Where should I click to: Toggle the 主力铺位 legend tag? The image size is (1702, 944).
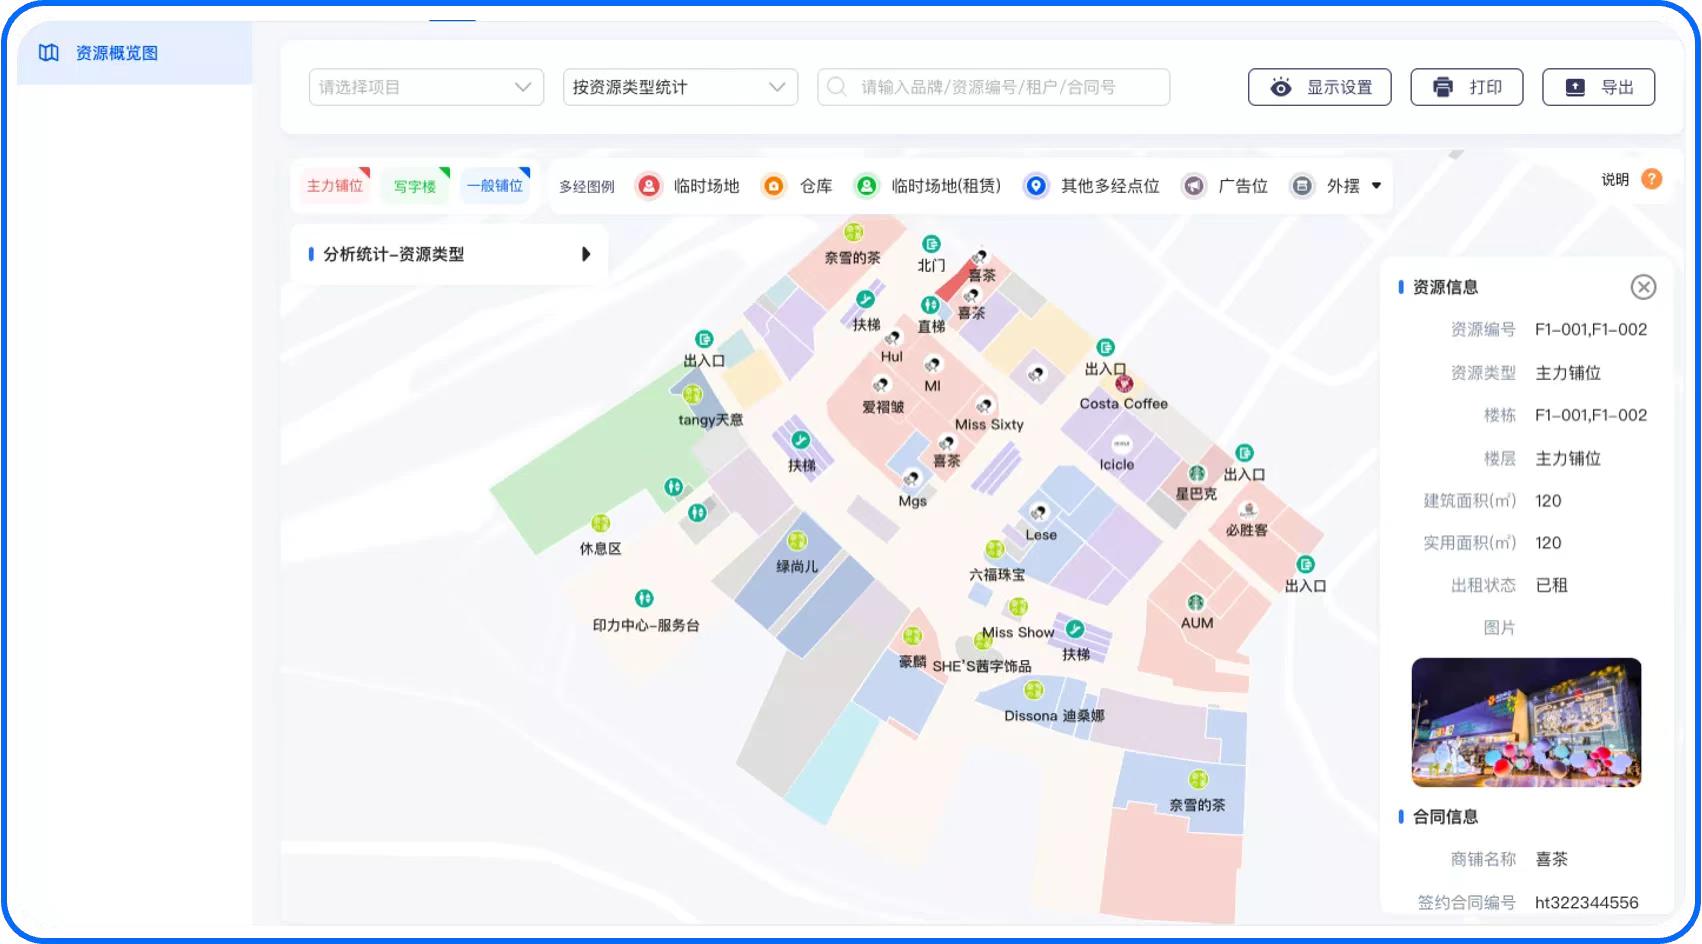[335, 186]
